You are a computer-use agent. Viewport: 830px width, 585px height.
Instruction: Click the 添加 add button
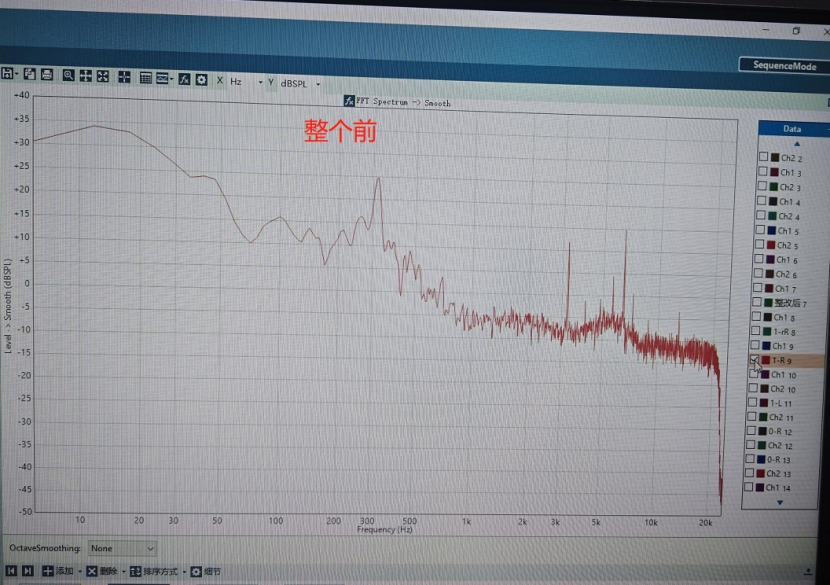tap(58, 571)
